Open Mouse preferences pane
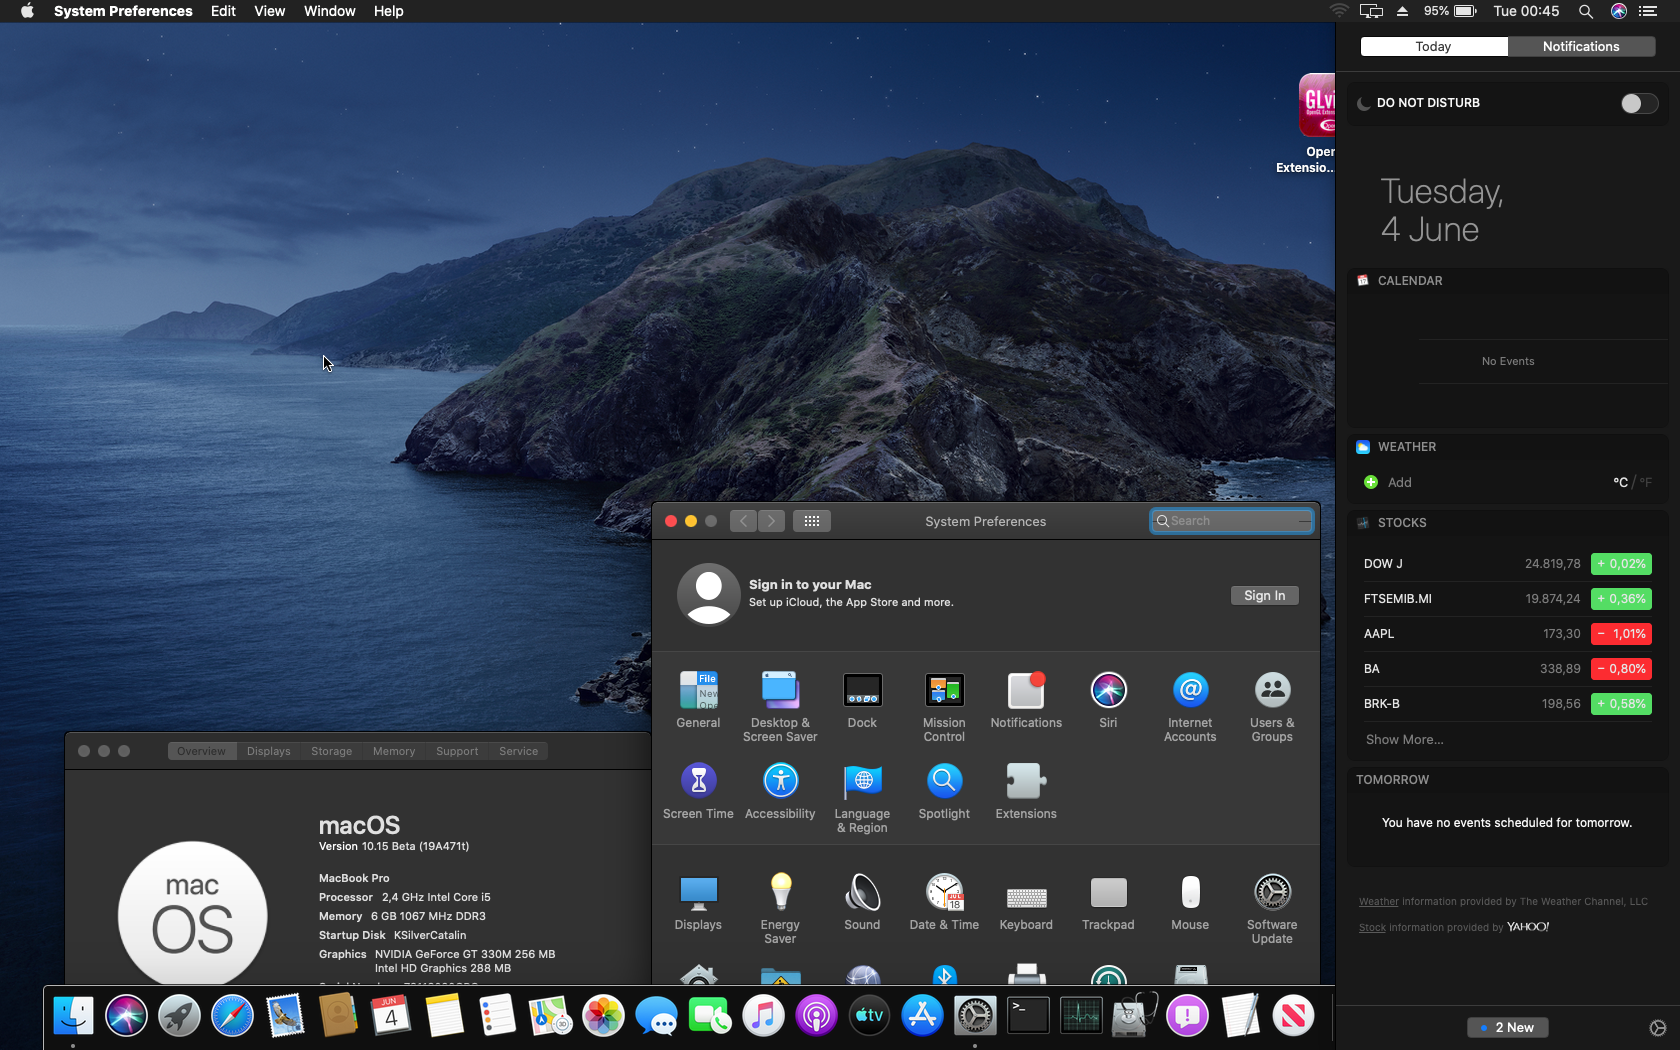This screenshot has width=1680, height=1050. coord(1190,901)
